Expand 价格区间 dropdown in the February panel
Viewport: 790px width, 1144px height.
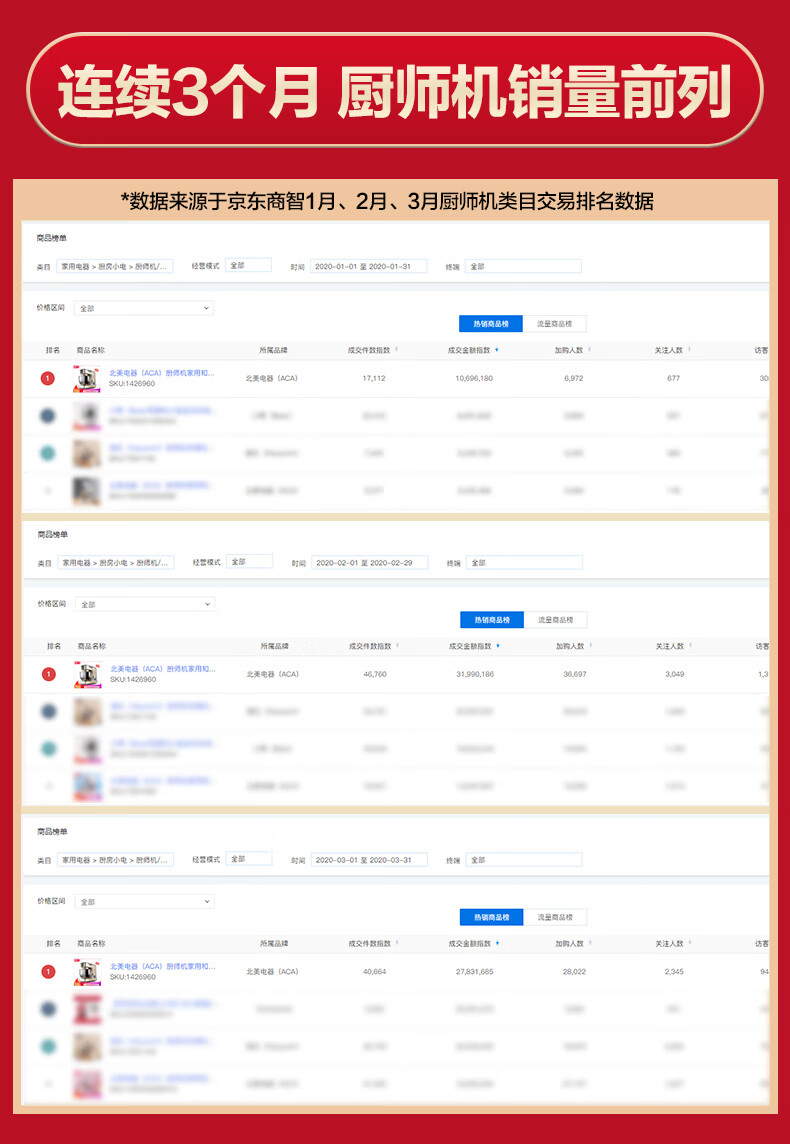point(145,604)
